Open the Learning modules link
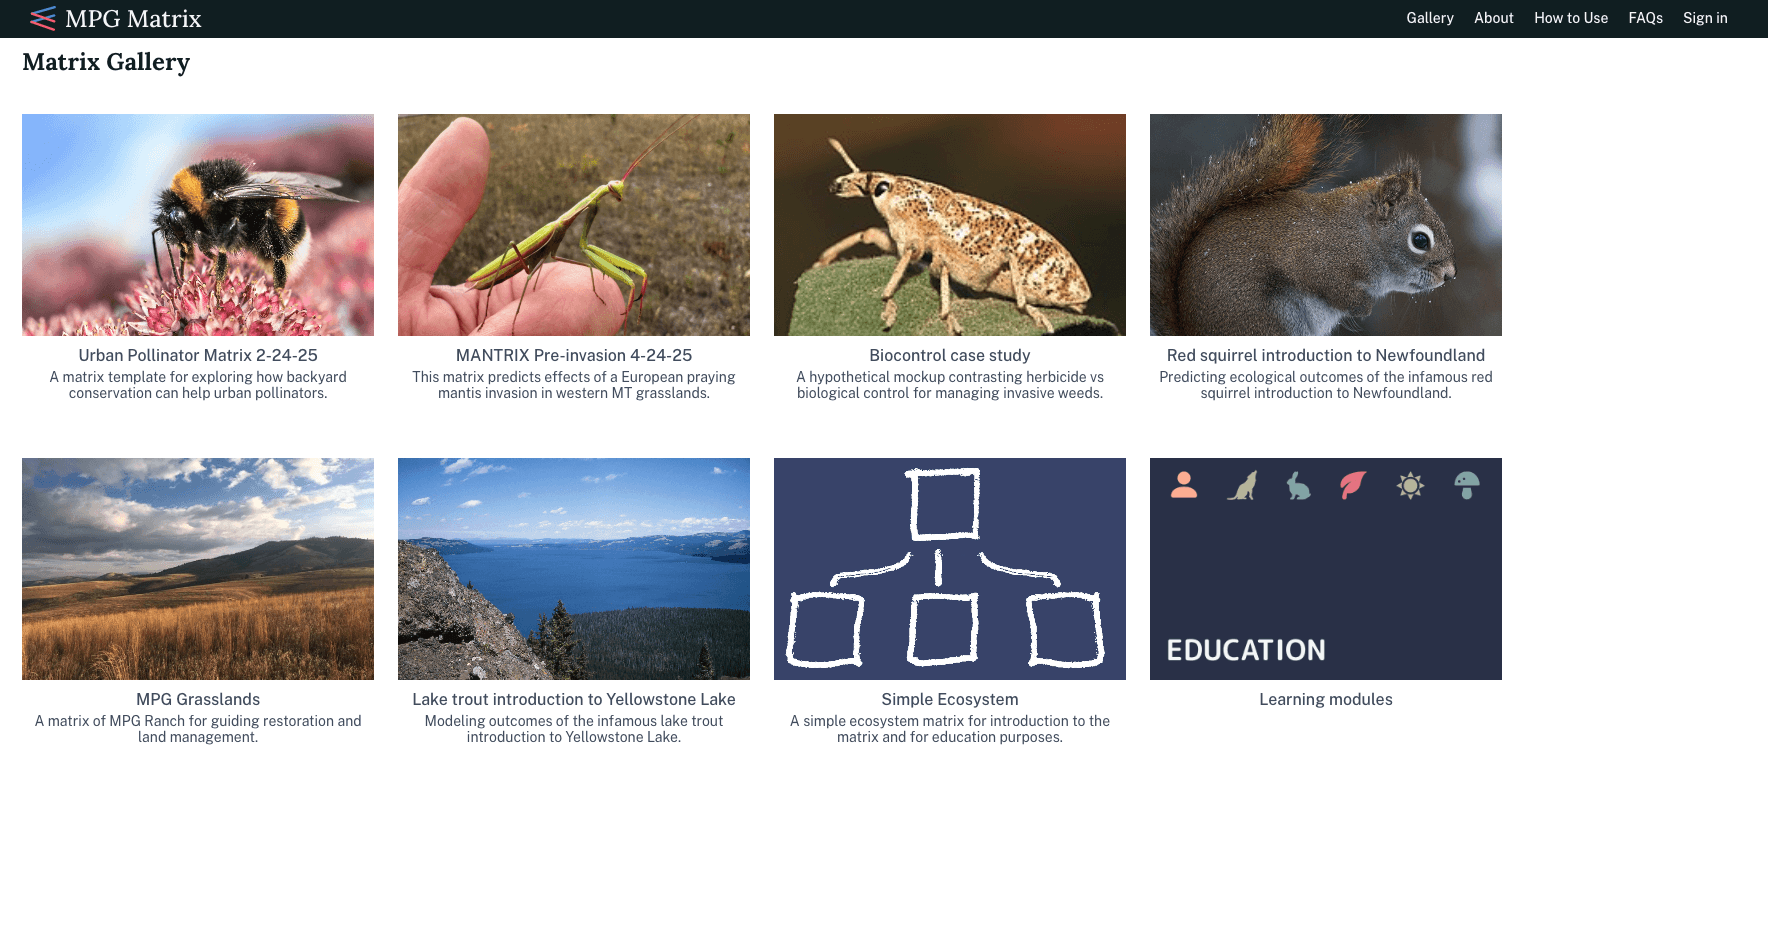This screenshot has width=1768, height=928. point(1326,699)
